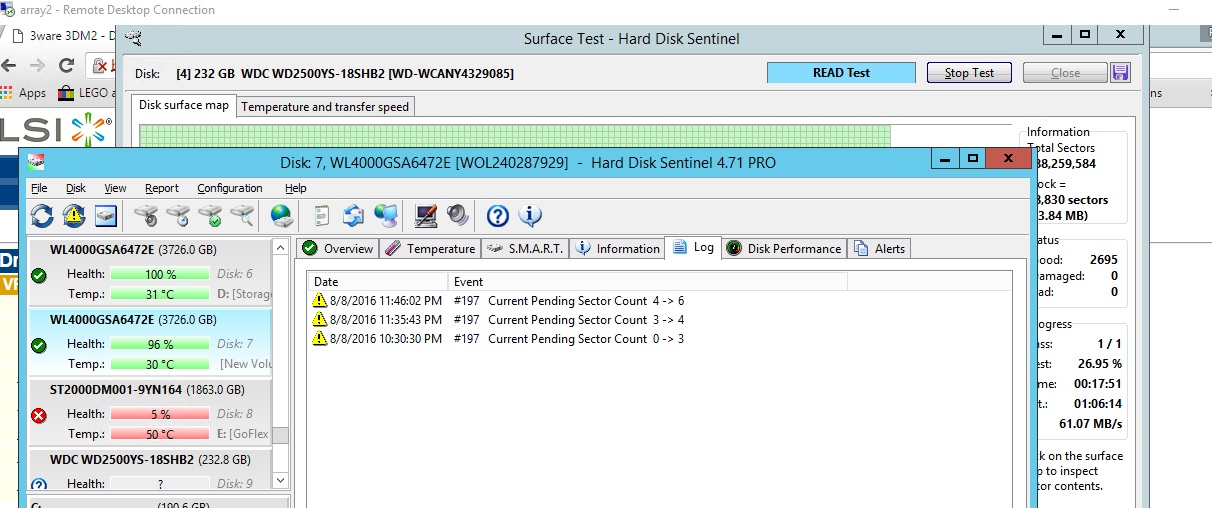Viewport: 1212px width, 508px height.
Task: Switch to the S.M.A.R.T. tab
Action: [526, 249]
